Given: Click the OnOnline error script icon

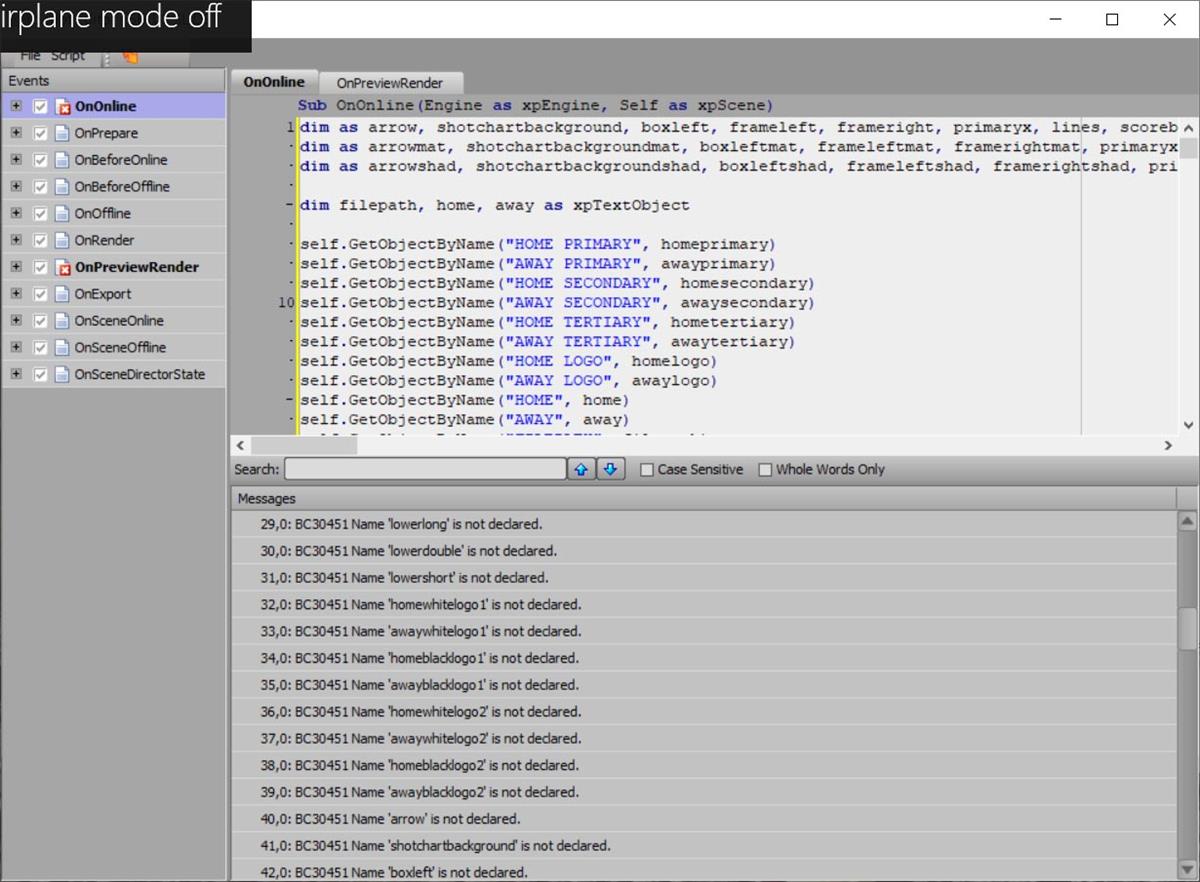Looking at the screenshot, I should [x=64, y=107].
